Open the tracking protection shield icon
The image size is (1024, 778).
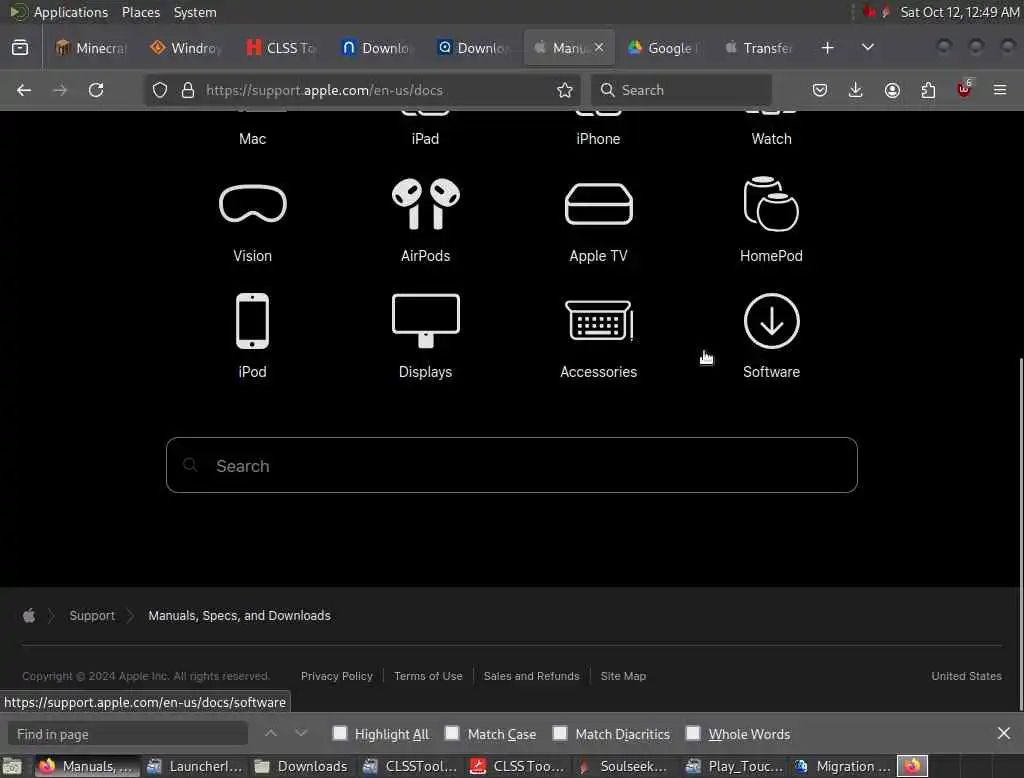(160, 90)
